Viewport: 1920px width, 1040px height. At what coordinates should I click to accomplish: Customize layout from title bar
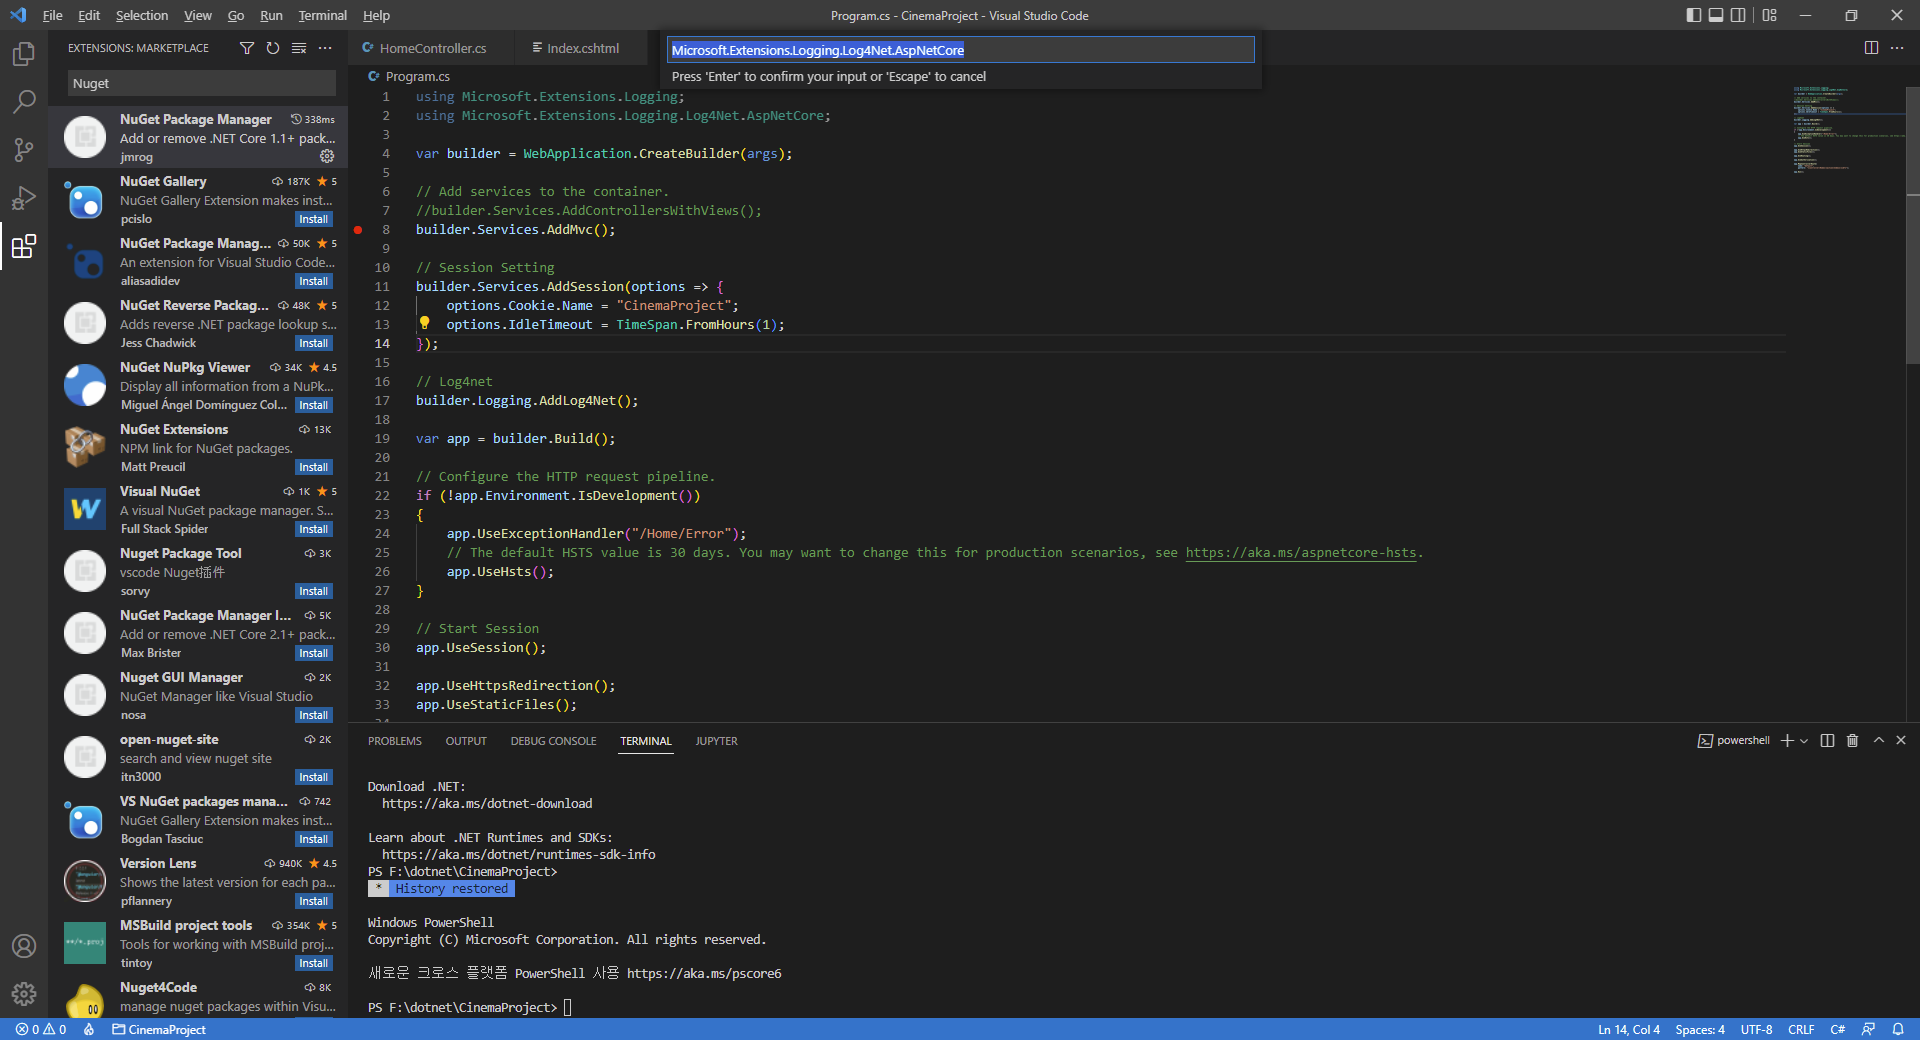1770,15
